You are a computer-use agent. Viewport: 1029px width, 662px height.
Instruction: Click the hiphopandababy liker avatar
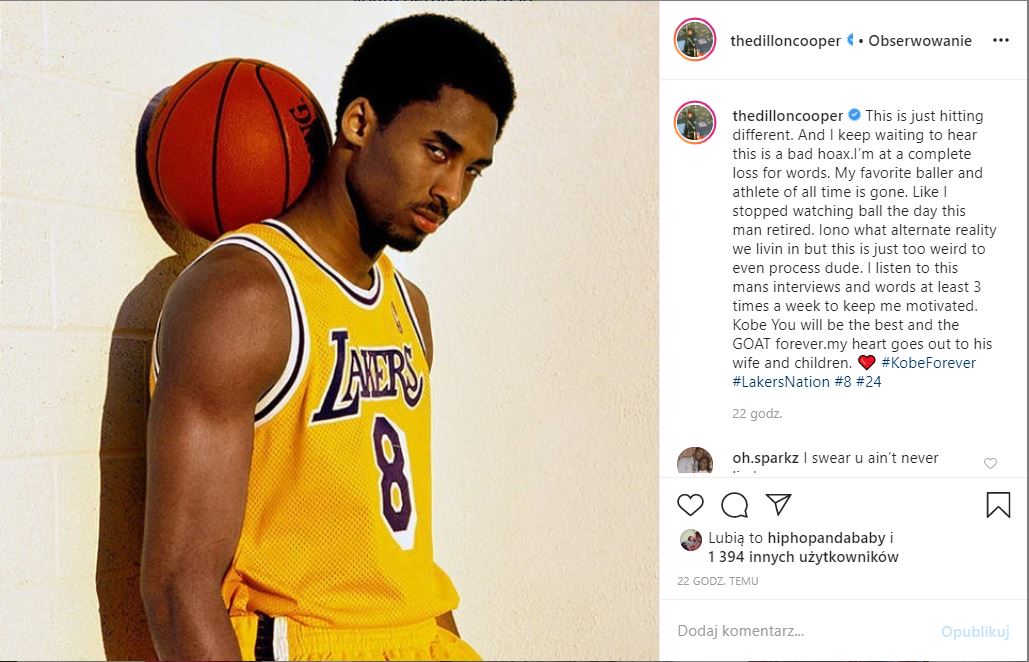pyautogui.click(x=690, y=540)
